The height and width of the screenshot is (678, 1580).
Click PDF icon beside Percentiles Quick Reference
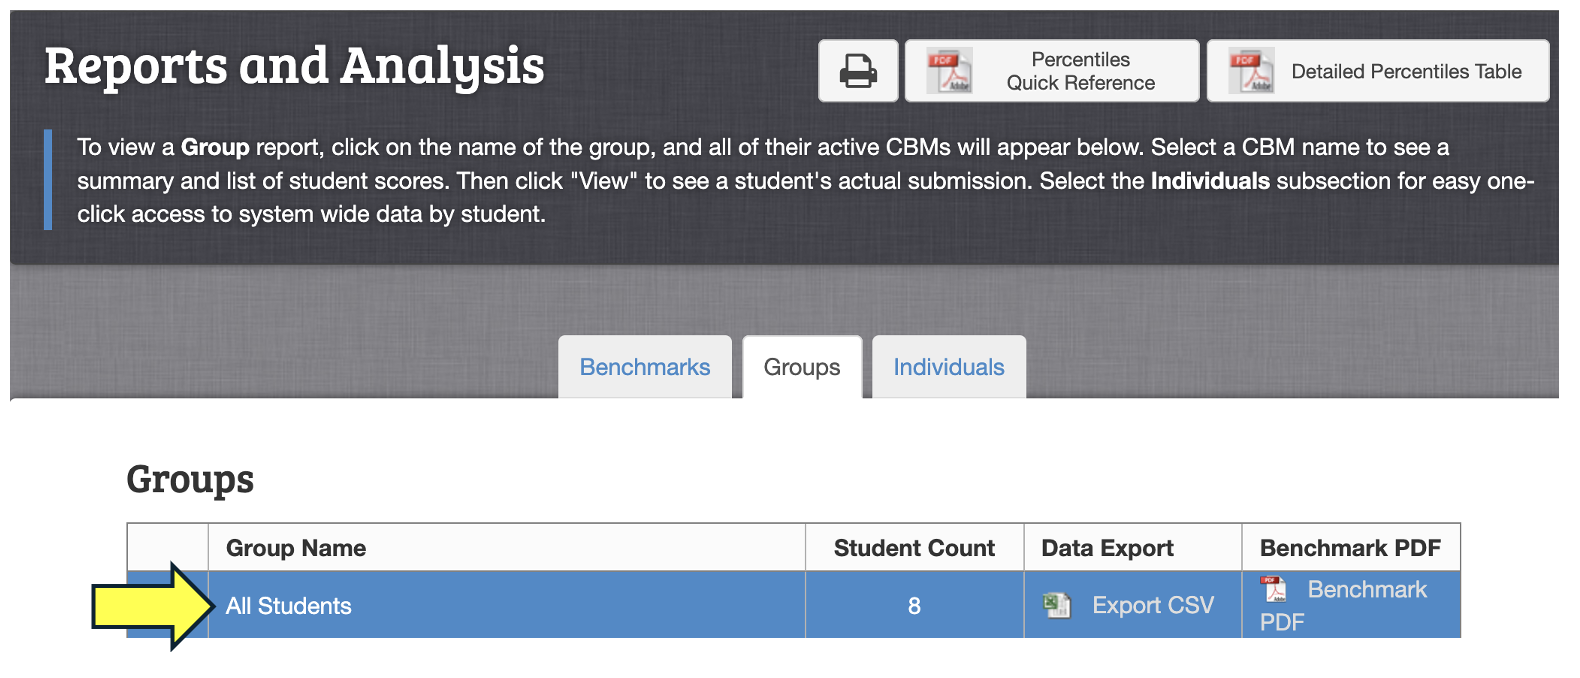(x=948, y=71)
